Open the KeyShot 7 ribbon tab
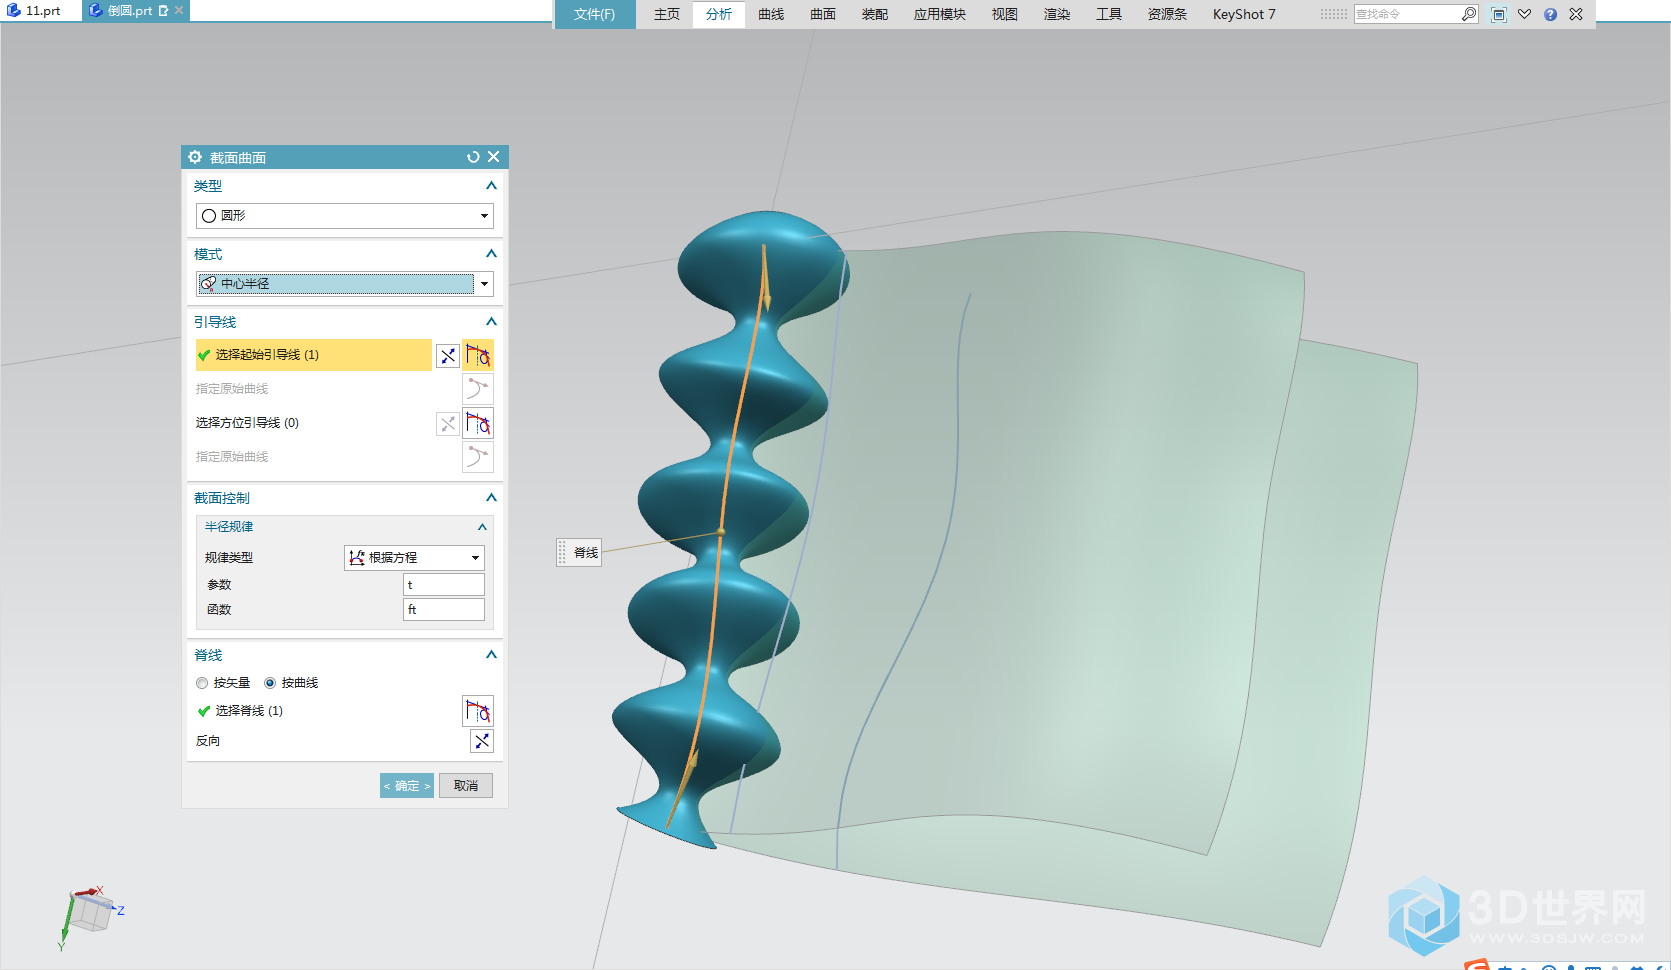This screenshot has width=1671, height=970. pyautogui.click(x=1244, y=14)
